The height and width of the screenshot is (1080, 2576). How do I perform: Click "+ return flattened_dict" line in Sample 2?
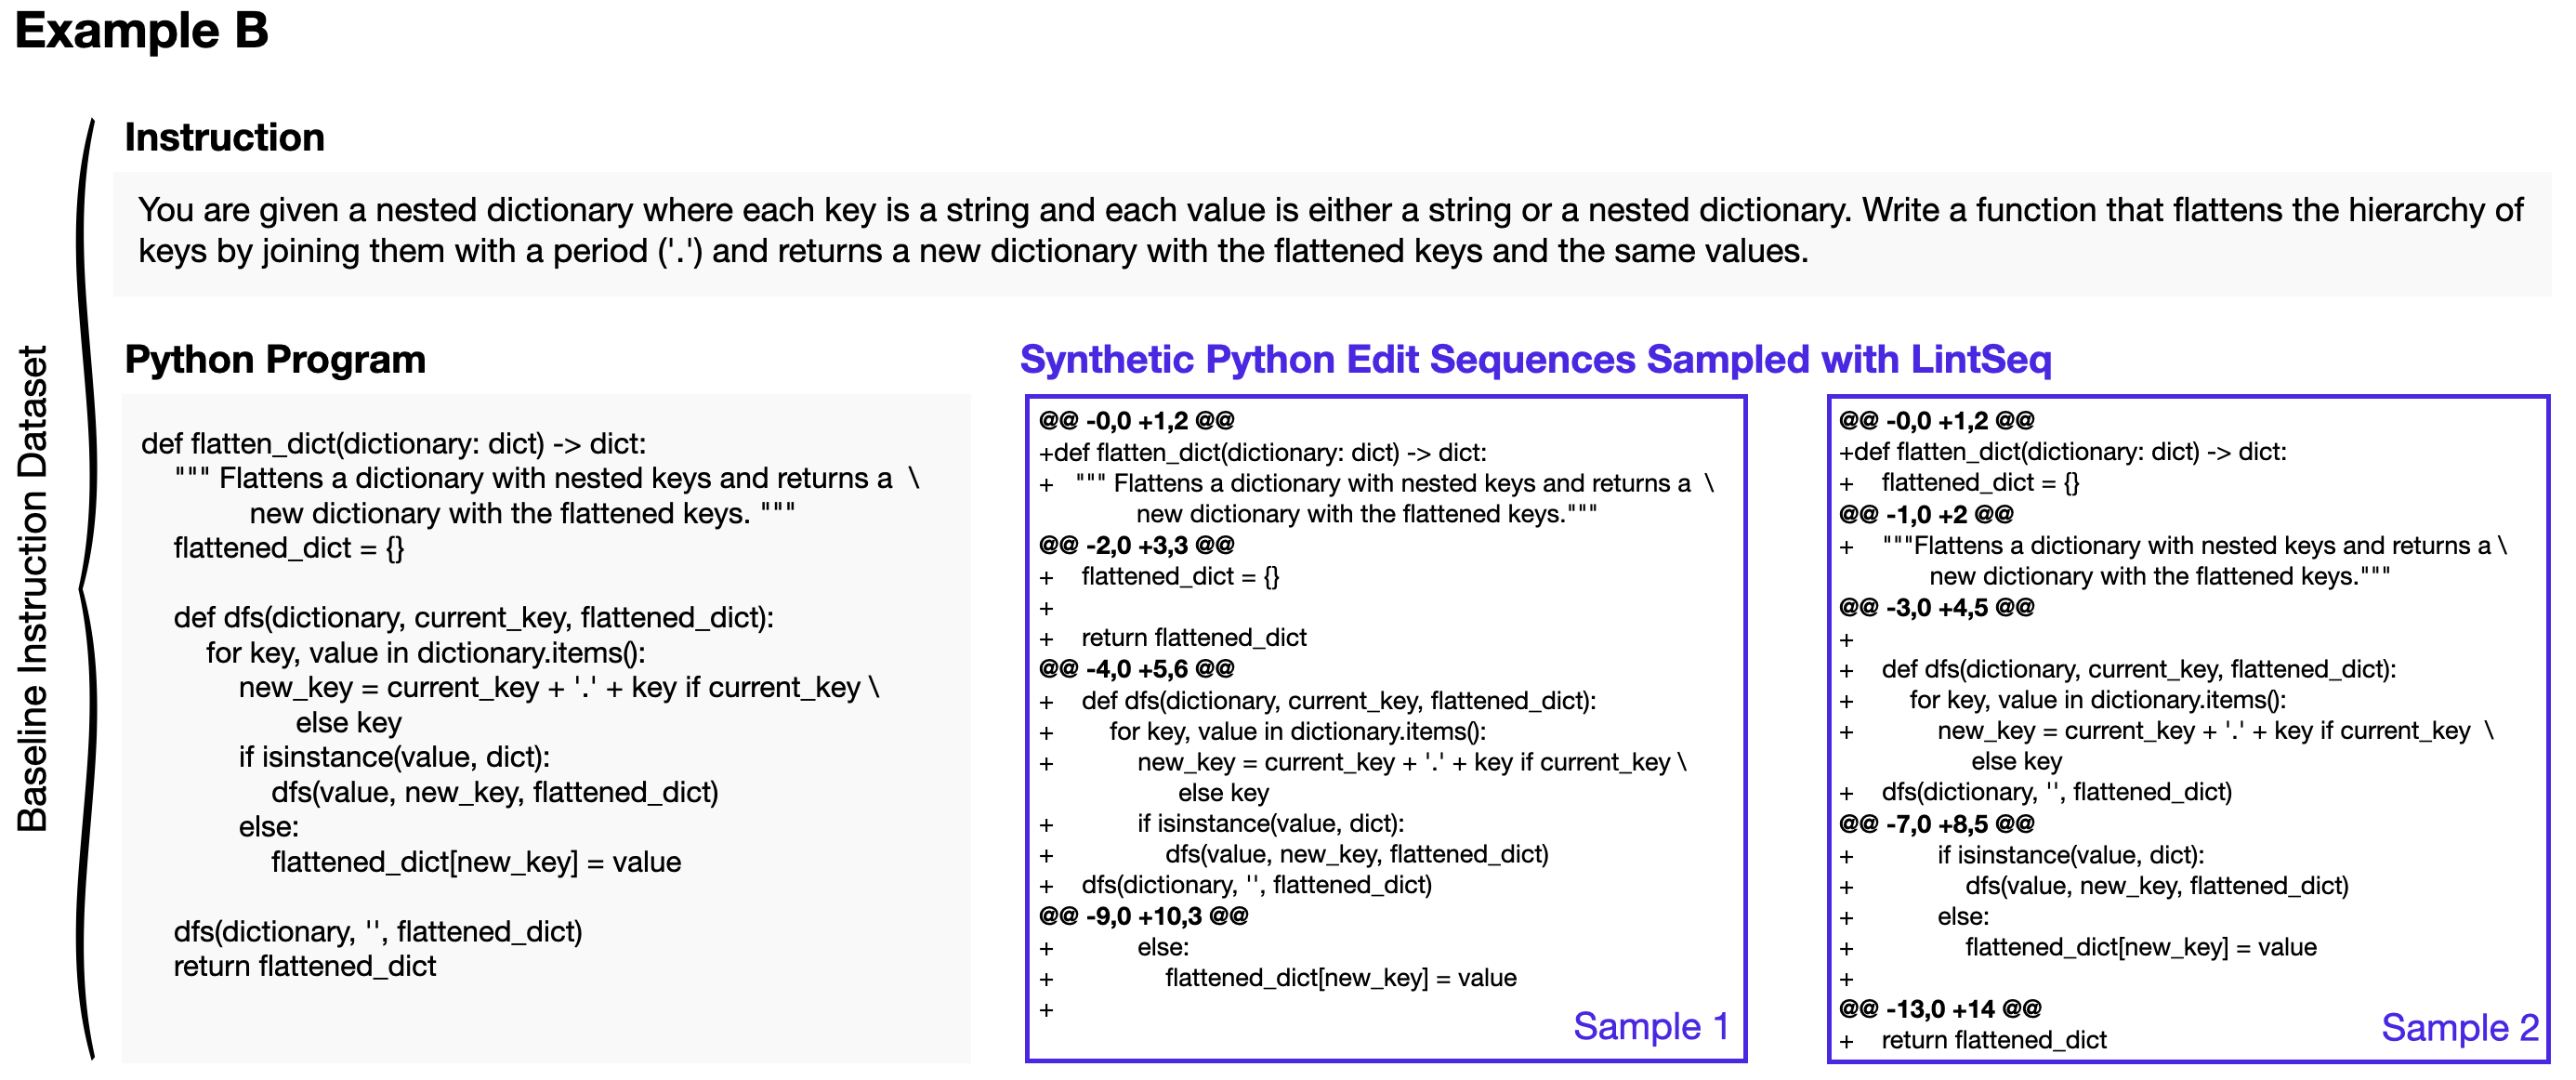click(x=1993, y=1040)
